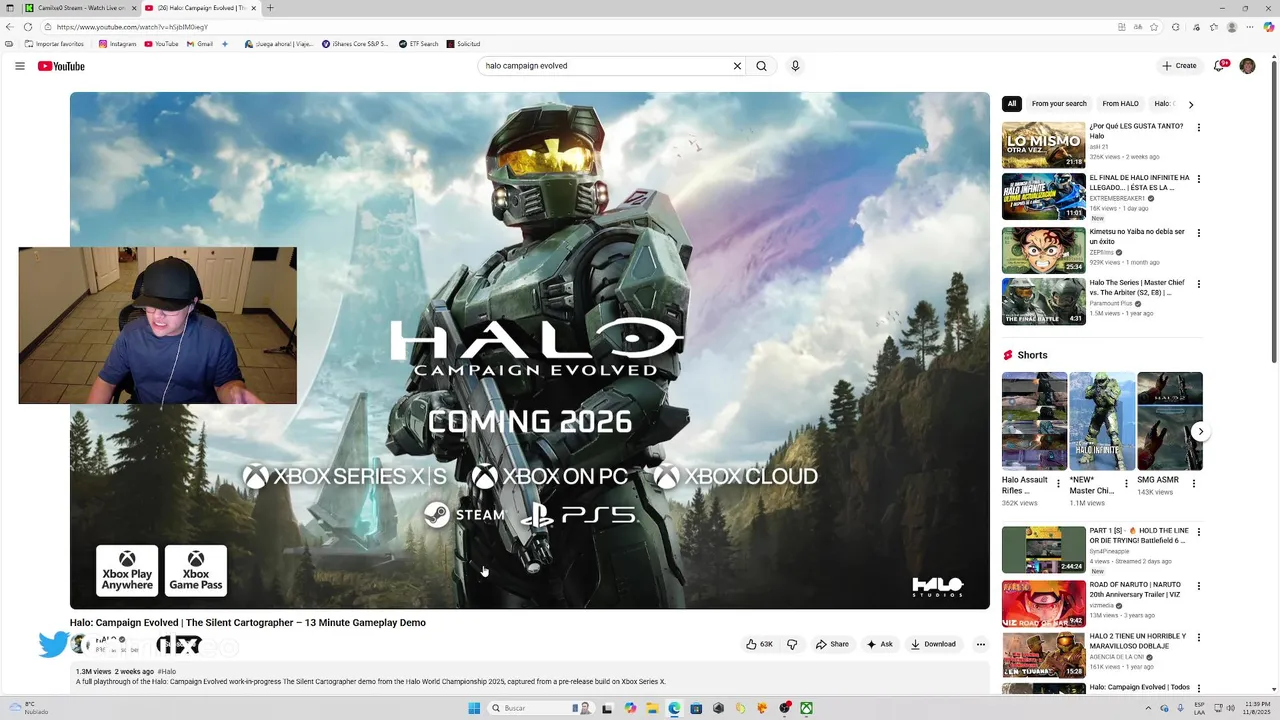
Task: Click the main Halo video player
Action: [530, 350]
